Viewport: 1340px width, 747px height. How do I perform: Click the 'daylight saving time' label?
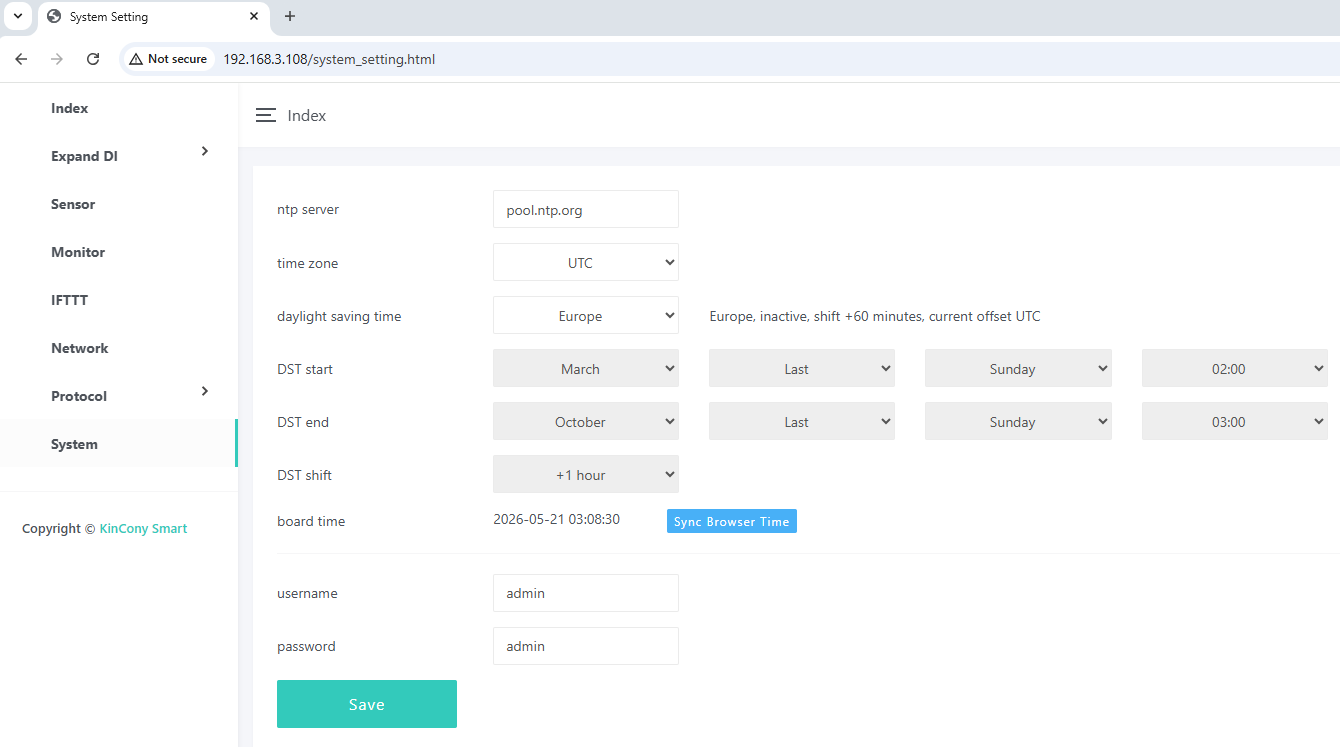click(339, 316)
